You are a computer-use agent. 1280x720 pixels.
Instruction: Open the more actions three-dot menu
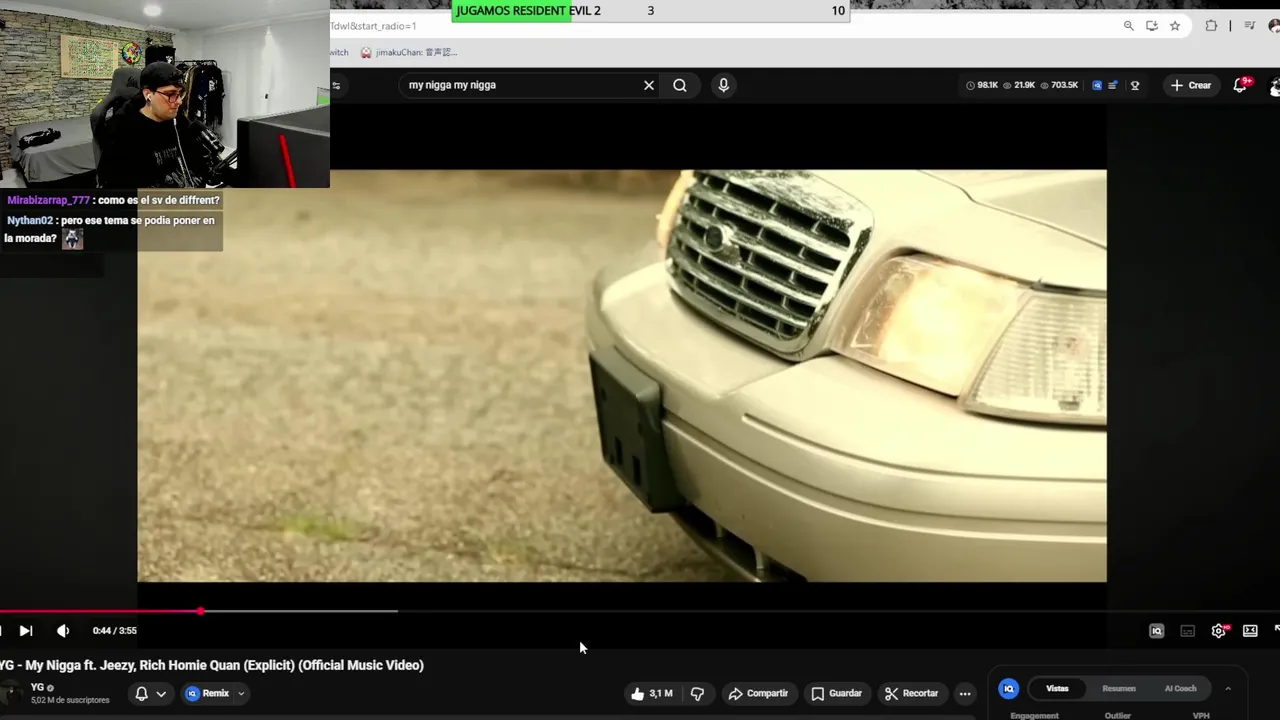click(965, 693)
